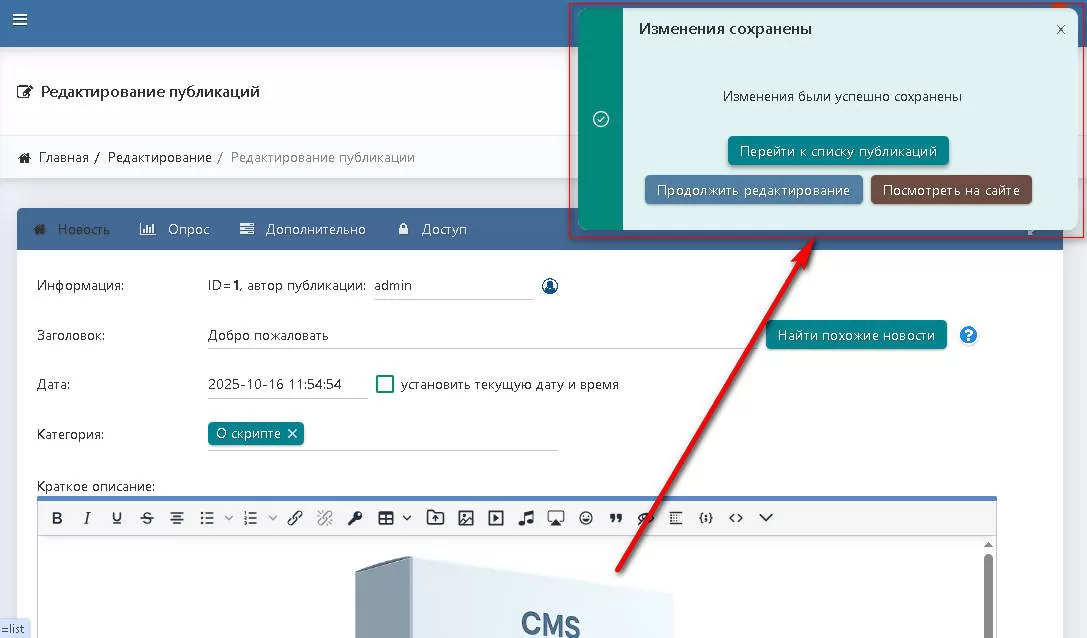Toggle bold formatting in the editor
1087x638 pixels.
point(57,518)
